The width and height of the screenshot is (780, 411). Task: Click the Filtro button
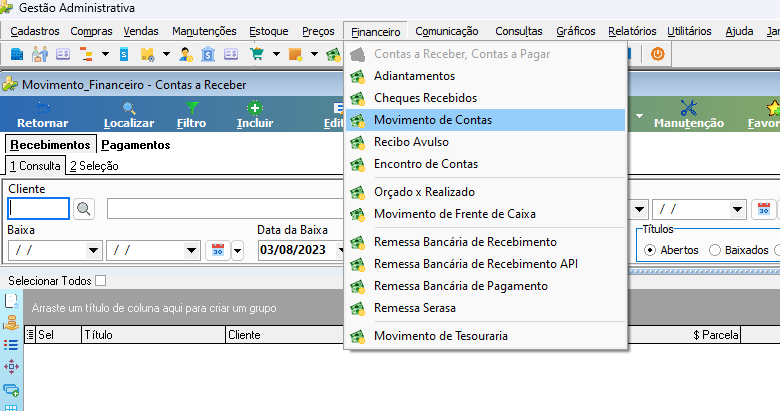pos(192,115)
